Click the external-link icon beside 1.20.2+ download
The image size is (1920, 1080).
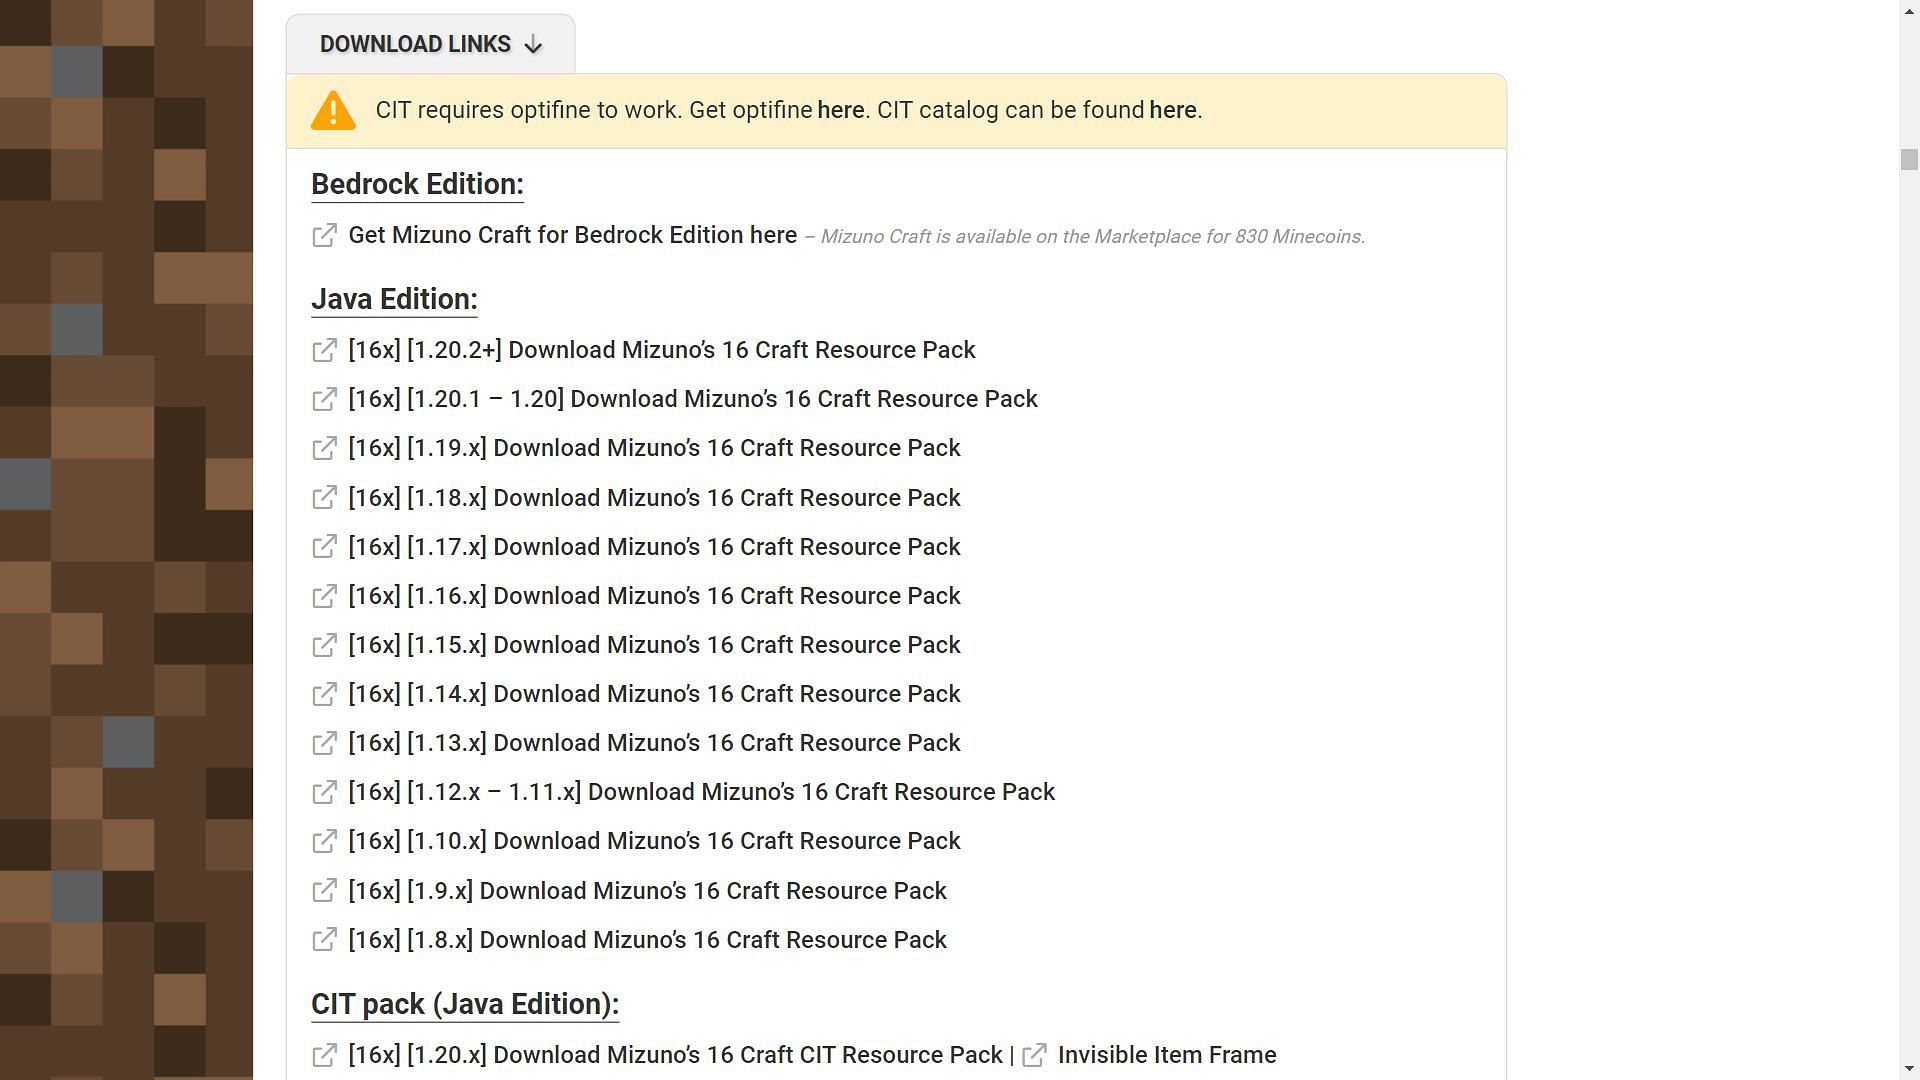[324, 350]
